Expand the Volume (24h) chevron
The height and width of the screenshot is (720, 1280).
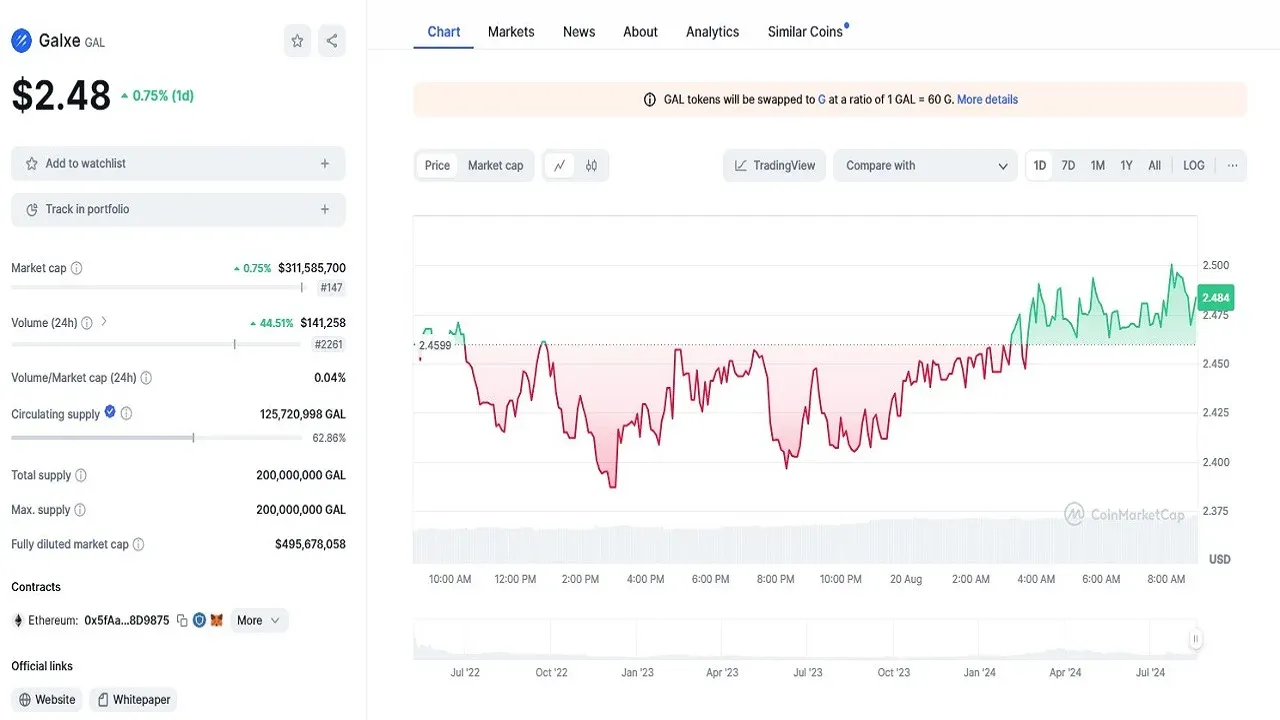pyautogui.click(x=103, y=322)
